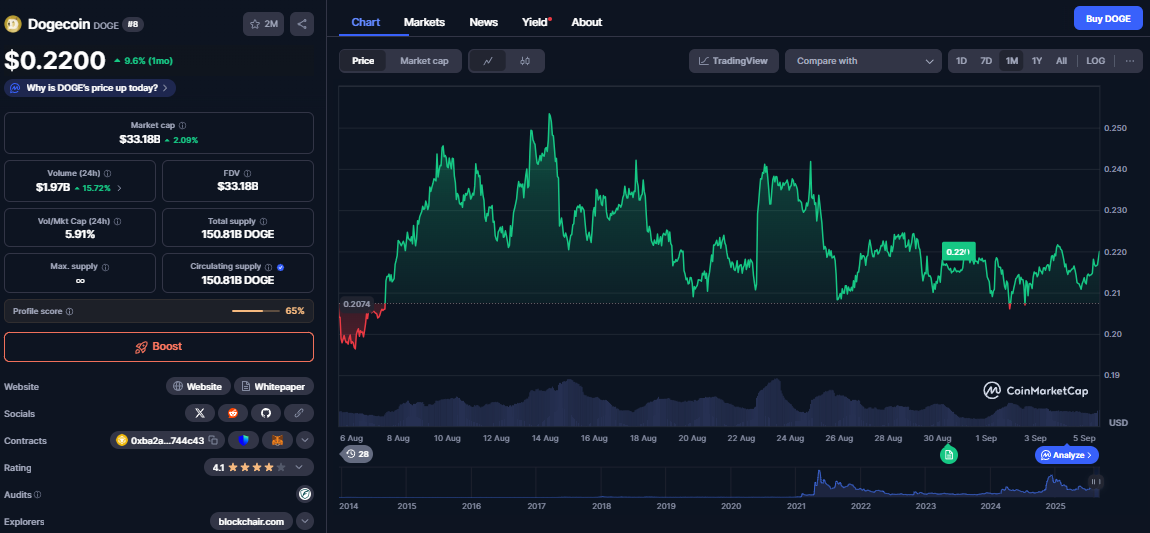This screenshot has width=1150, height=533.
Task: Expand Volume (24h) details arrow
Action: 120,188
